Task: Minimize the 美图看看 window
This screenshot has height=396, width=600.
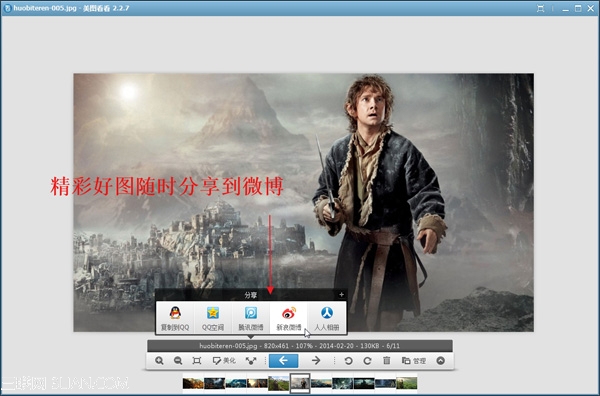Action: click(565, 9)
